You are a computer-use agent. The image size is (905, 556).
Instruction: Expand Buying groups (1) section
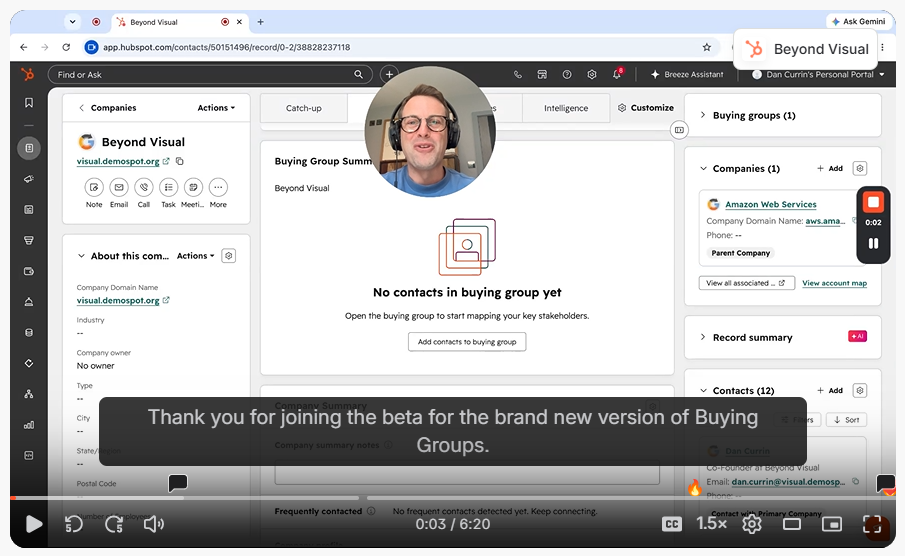point(702,115)
